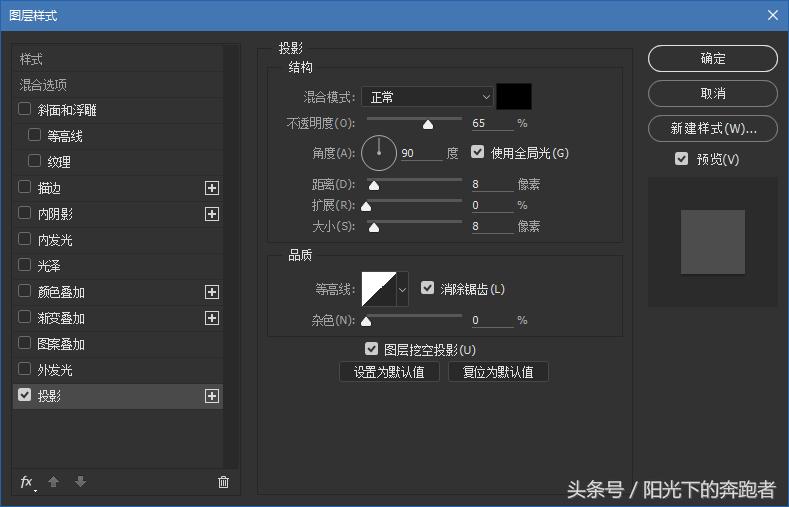
Task: Click 新建样式(W)... button
Action: (x=713, y=129)
